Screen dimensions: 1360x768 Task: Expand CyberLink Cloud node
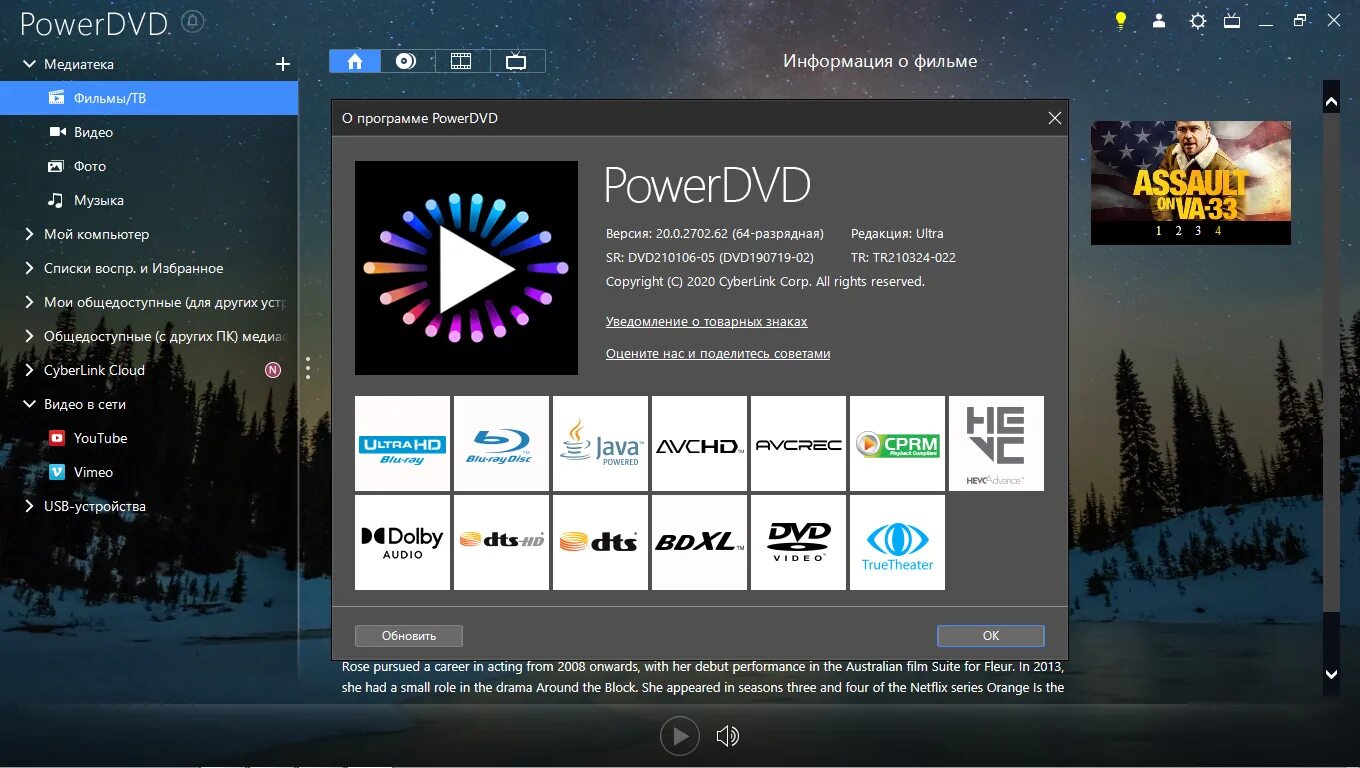pos(28,370)
